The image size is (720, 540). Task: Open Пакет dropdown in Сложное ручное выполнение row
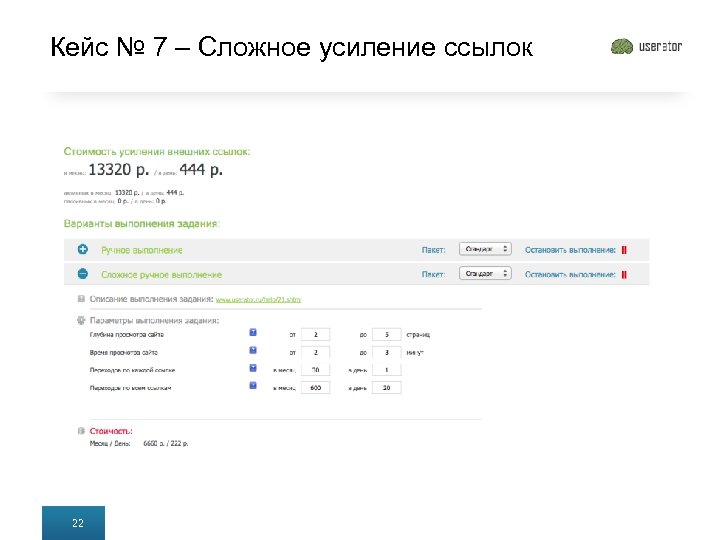[485, 273]
